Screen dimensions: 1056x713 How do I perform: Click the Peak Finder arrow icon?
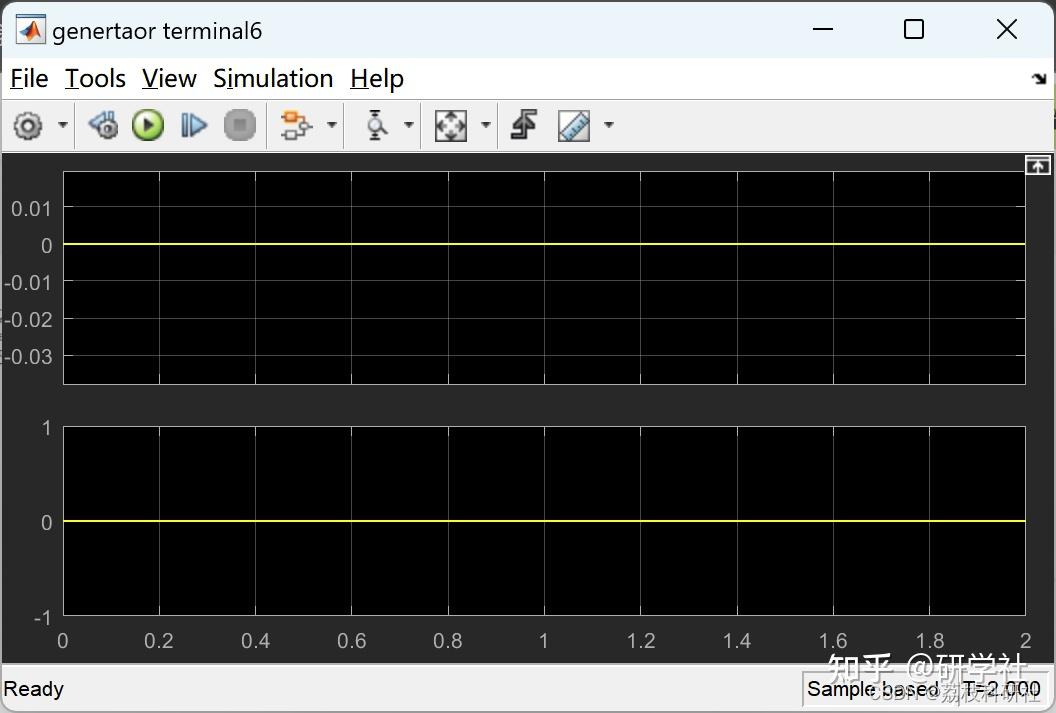point(523,125)
